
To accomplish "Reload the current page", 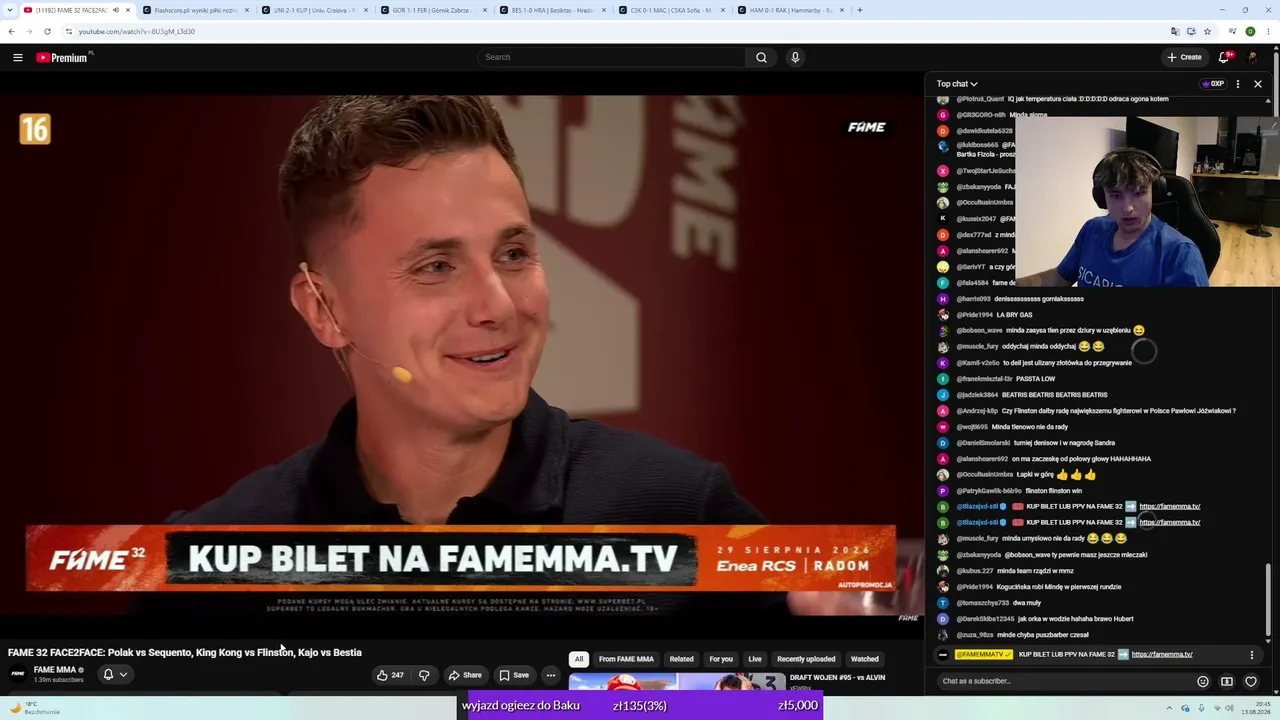I will click(47, 31).
